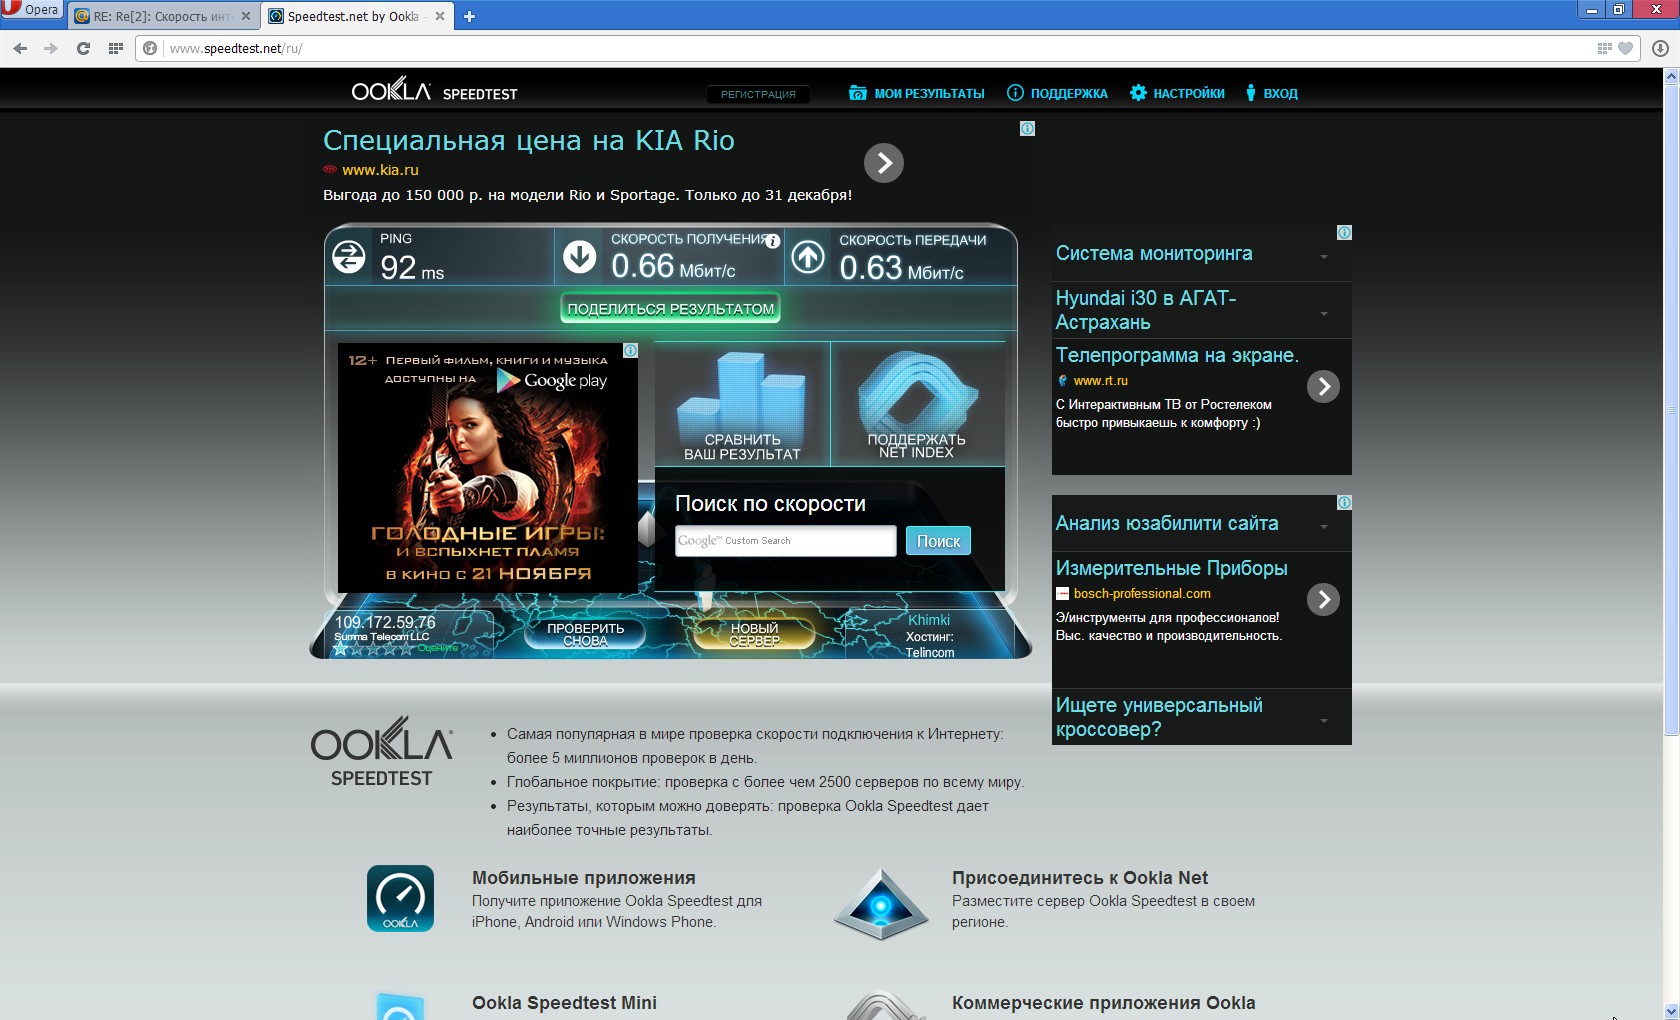Click AdChoices icon on Hunger Games ad
This screenshot has width=1680, height=1020.
point(630,350)
